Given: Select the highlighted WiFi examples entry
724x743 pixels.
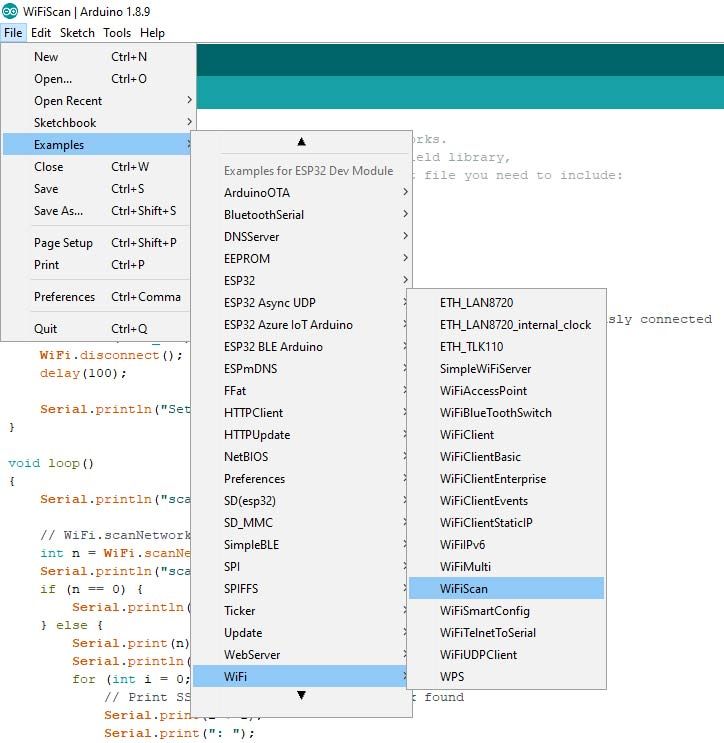Looking at the screenshot, I should tap(300, 677).
